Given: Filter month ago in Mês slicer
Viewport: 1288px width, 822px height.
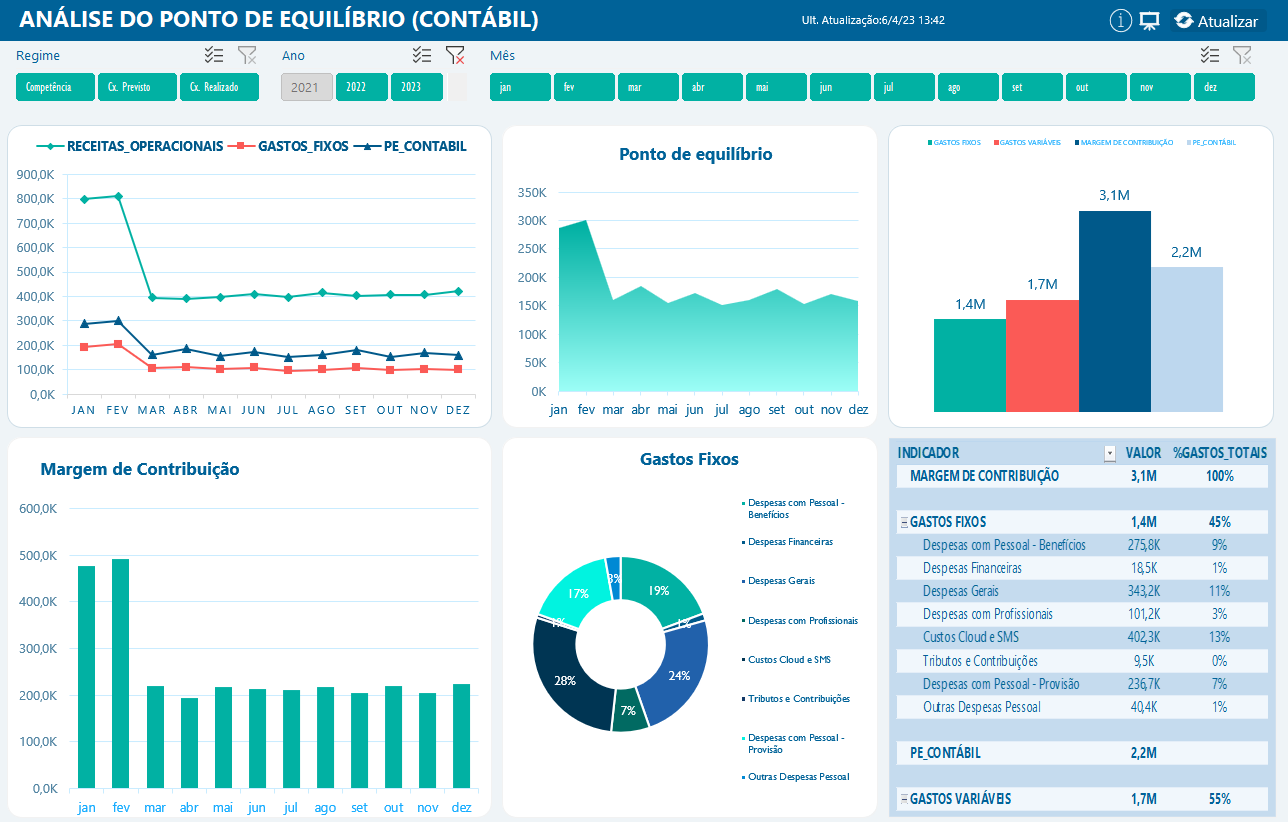Looking at the screenshot, I should (x=968, y=87).
